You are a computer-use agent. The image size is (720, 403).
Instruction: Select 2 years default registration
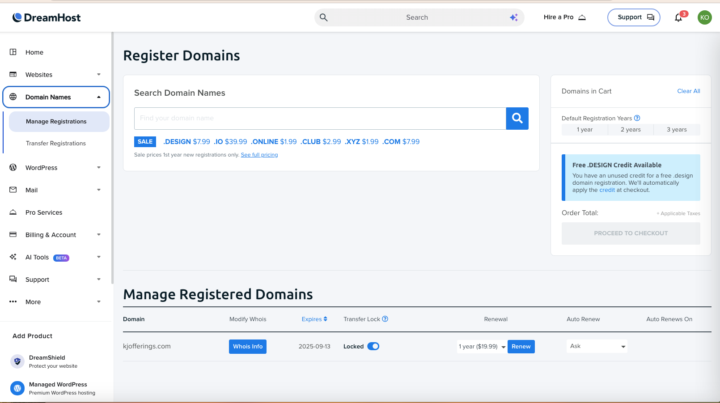(630, 129)
